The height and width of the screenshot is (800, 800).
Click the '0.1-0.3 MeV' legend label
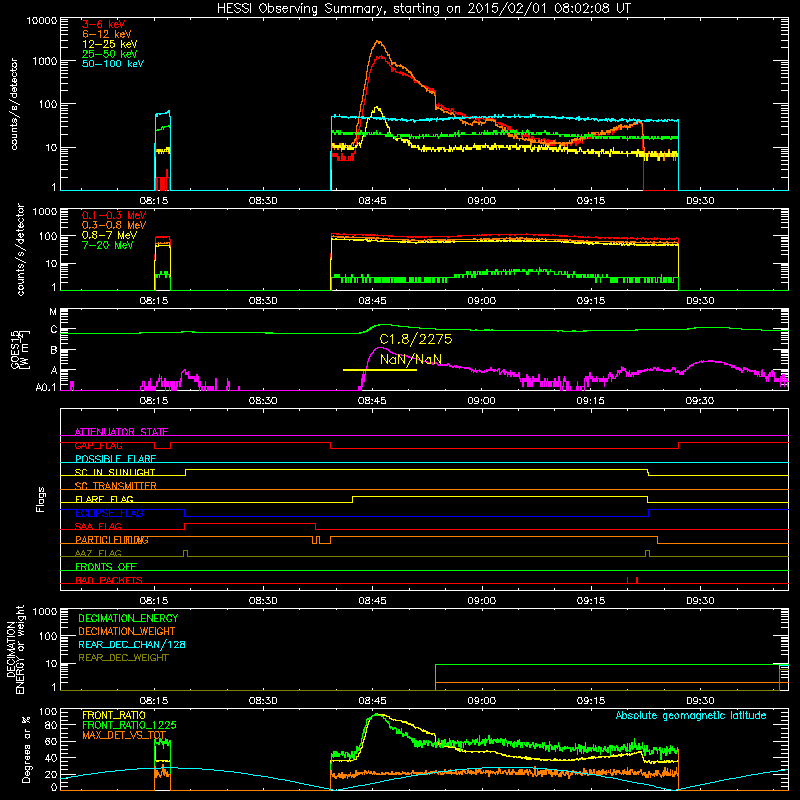pyautogui.click(x=114, y=215)
